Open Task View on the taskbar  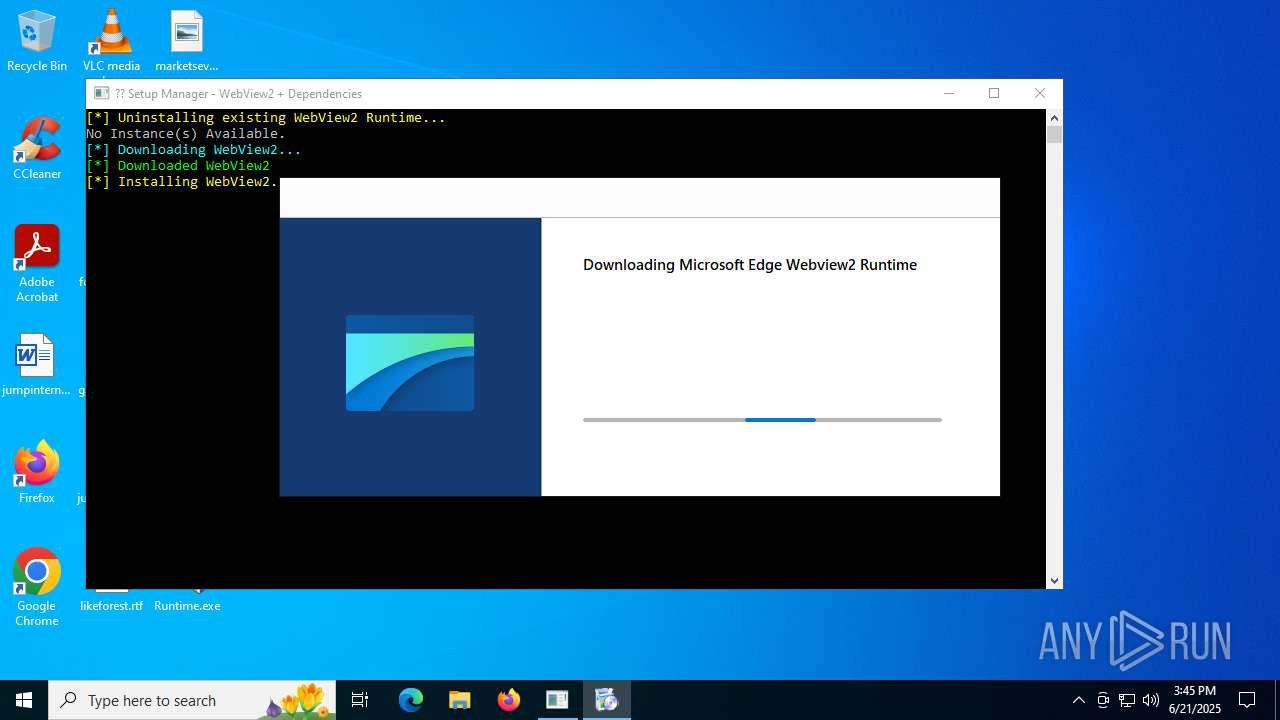click(360, 700)
